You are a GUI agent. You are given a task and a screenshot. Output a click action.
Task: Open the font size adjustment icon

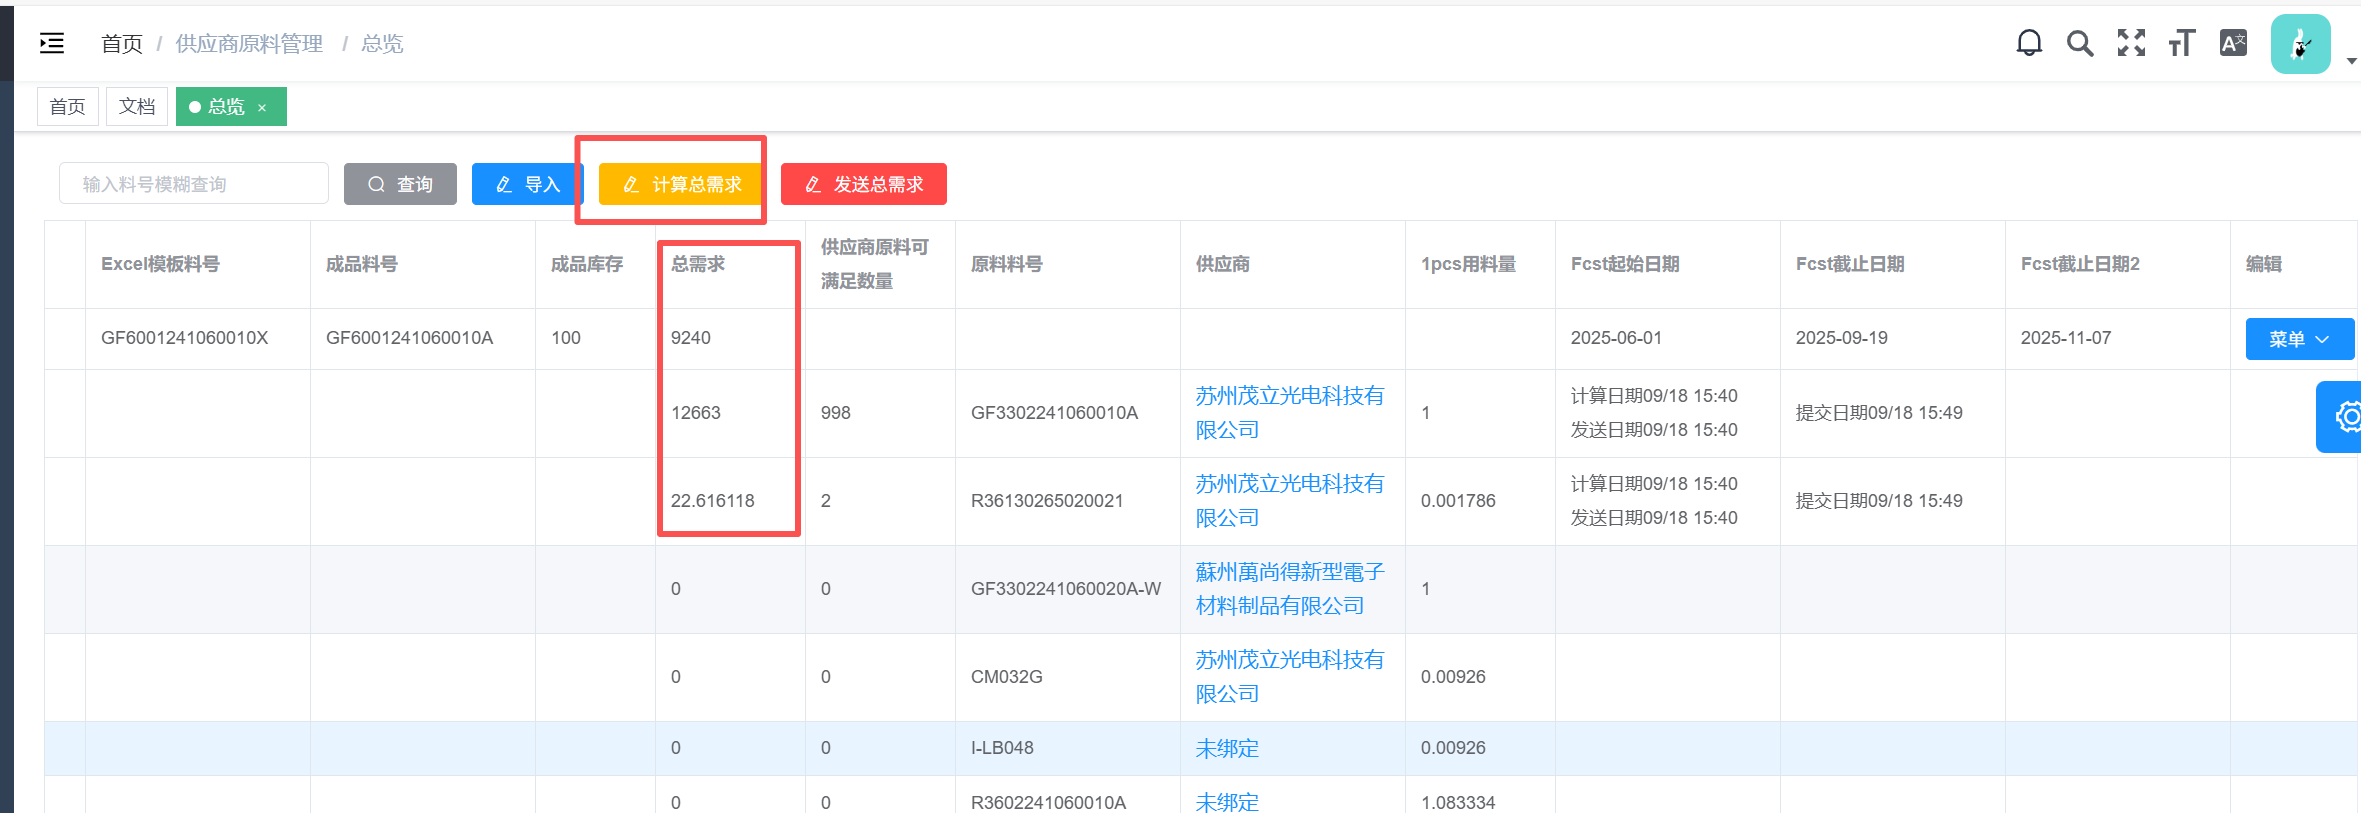(x=2182, y=43)
